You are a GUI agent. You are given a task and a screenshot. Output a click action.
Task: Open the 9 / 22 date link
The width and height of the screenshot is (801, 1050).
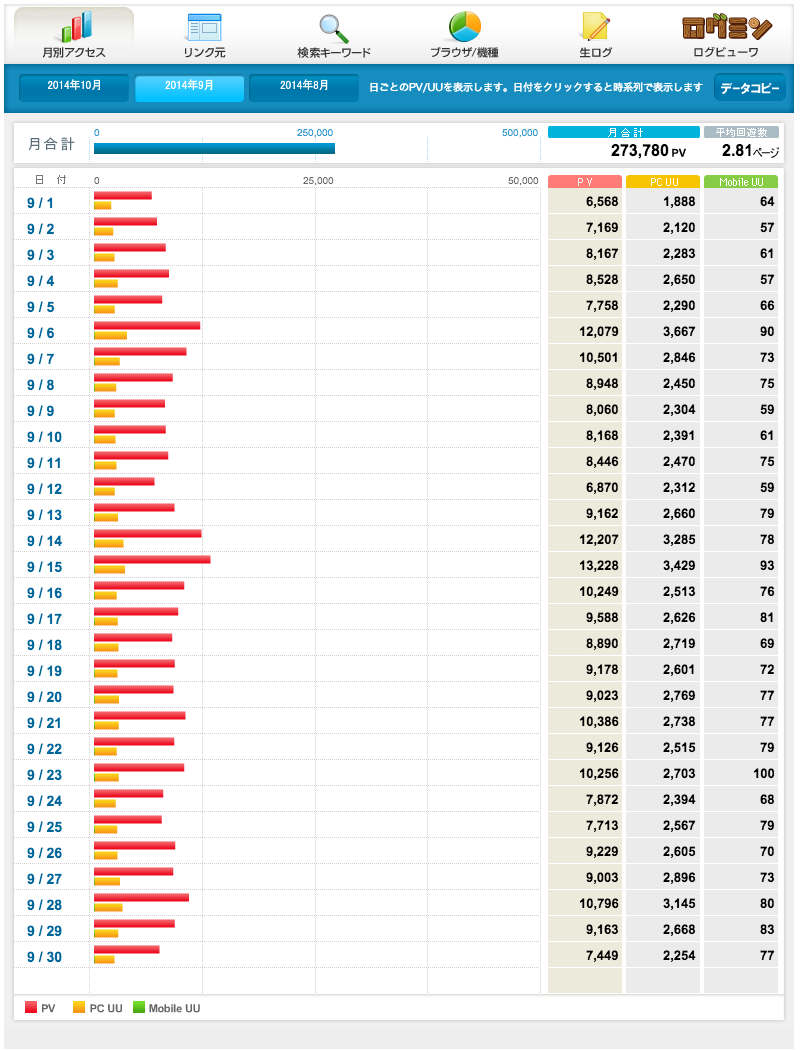(44, 749)
